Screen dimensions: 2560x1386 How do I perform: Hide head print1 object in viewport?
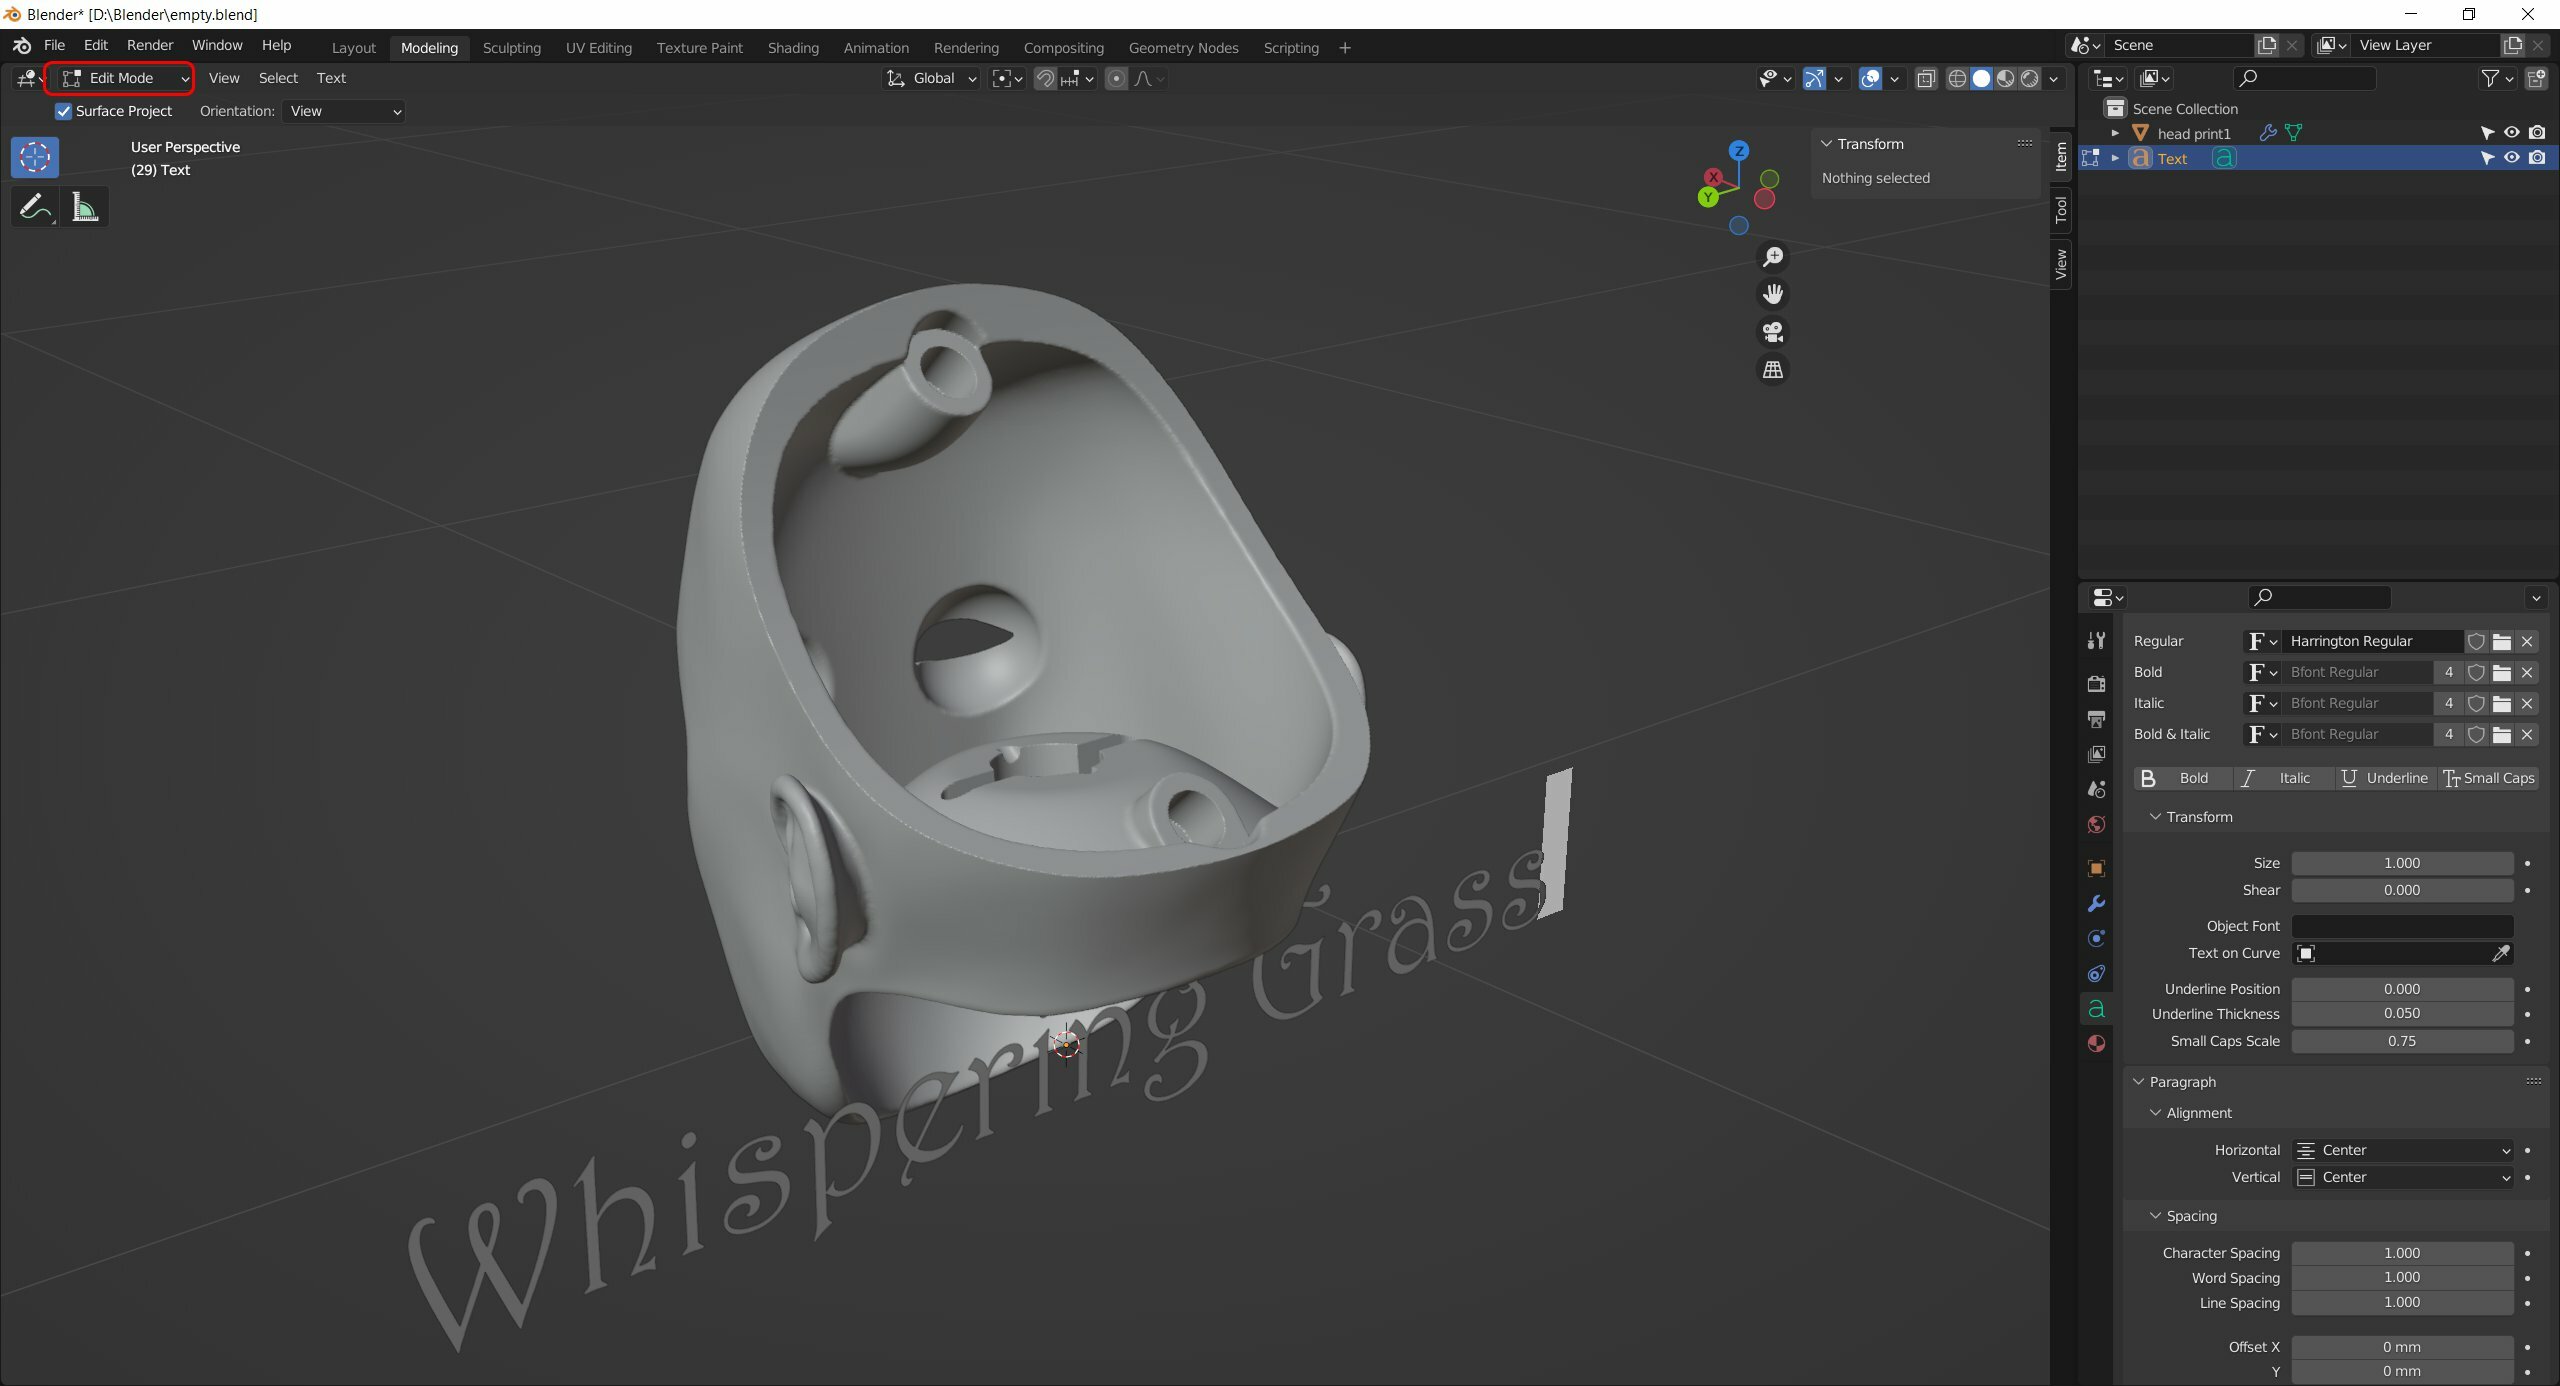[x=2511, y=133]
